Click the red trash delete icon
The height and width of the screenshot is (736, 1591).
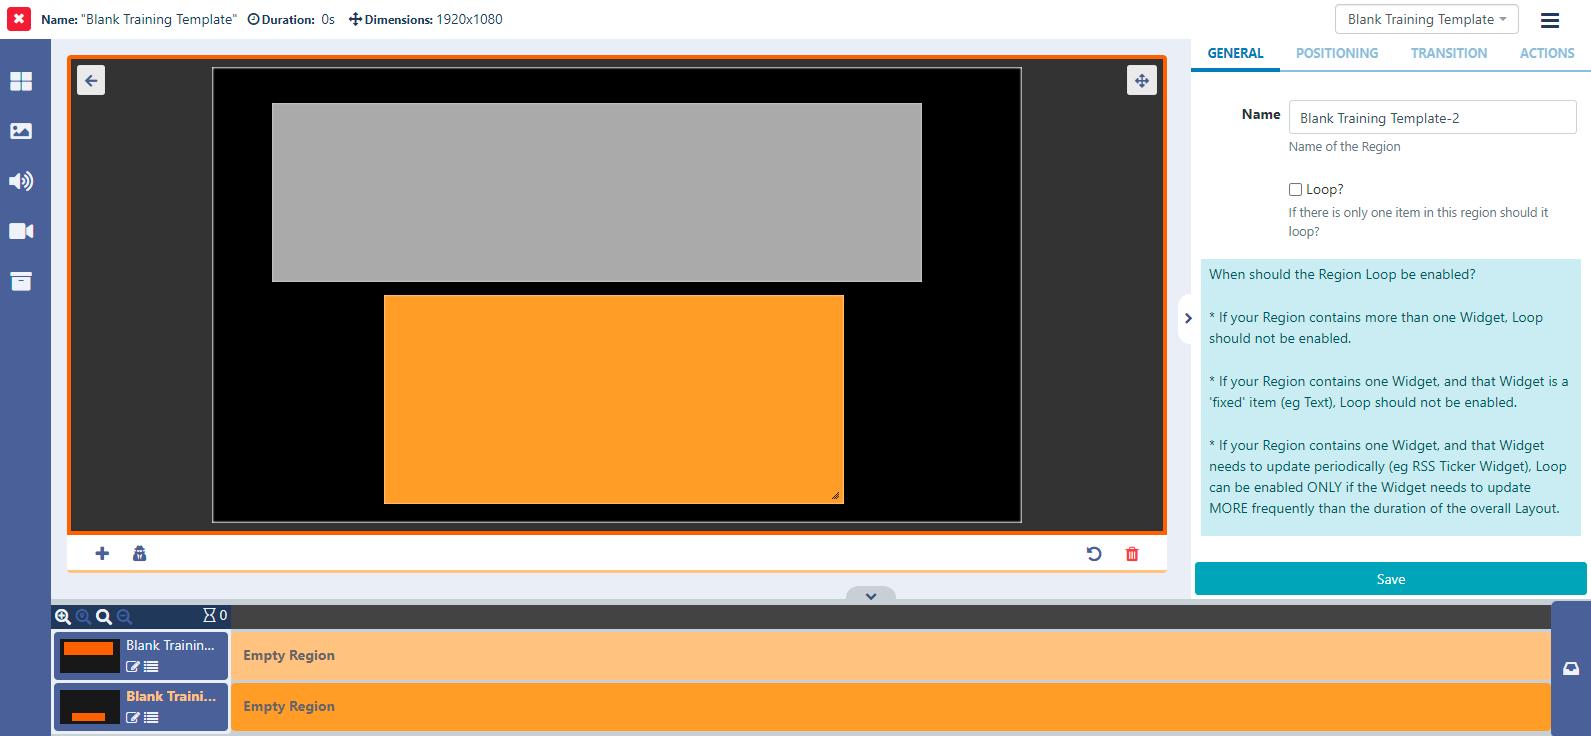[1132, 554]
